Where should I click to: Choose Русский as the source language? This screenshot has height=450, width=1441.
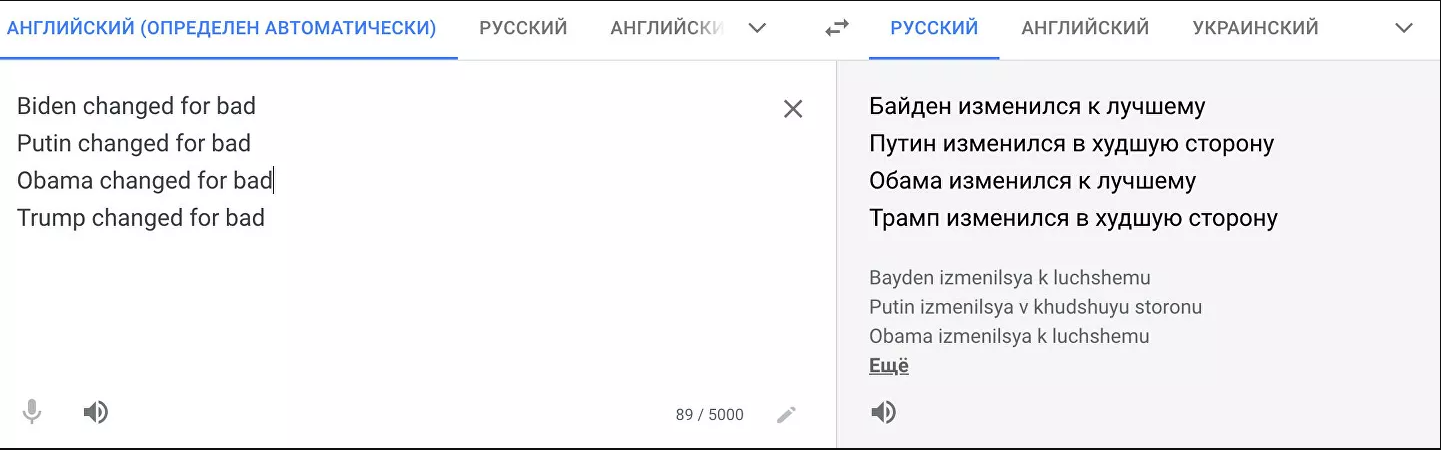523,28
